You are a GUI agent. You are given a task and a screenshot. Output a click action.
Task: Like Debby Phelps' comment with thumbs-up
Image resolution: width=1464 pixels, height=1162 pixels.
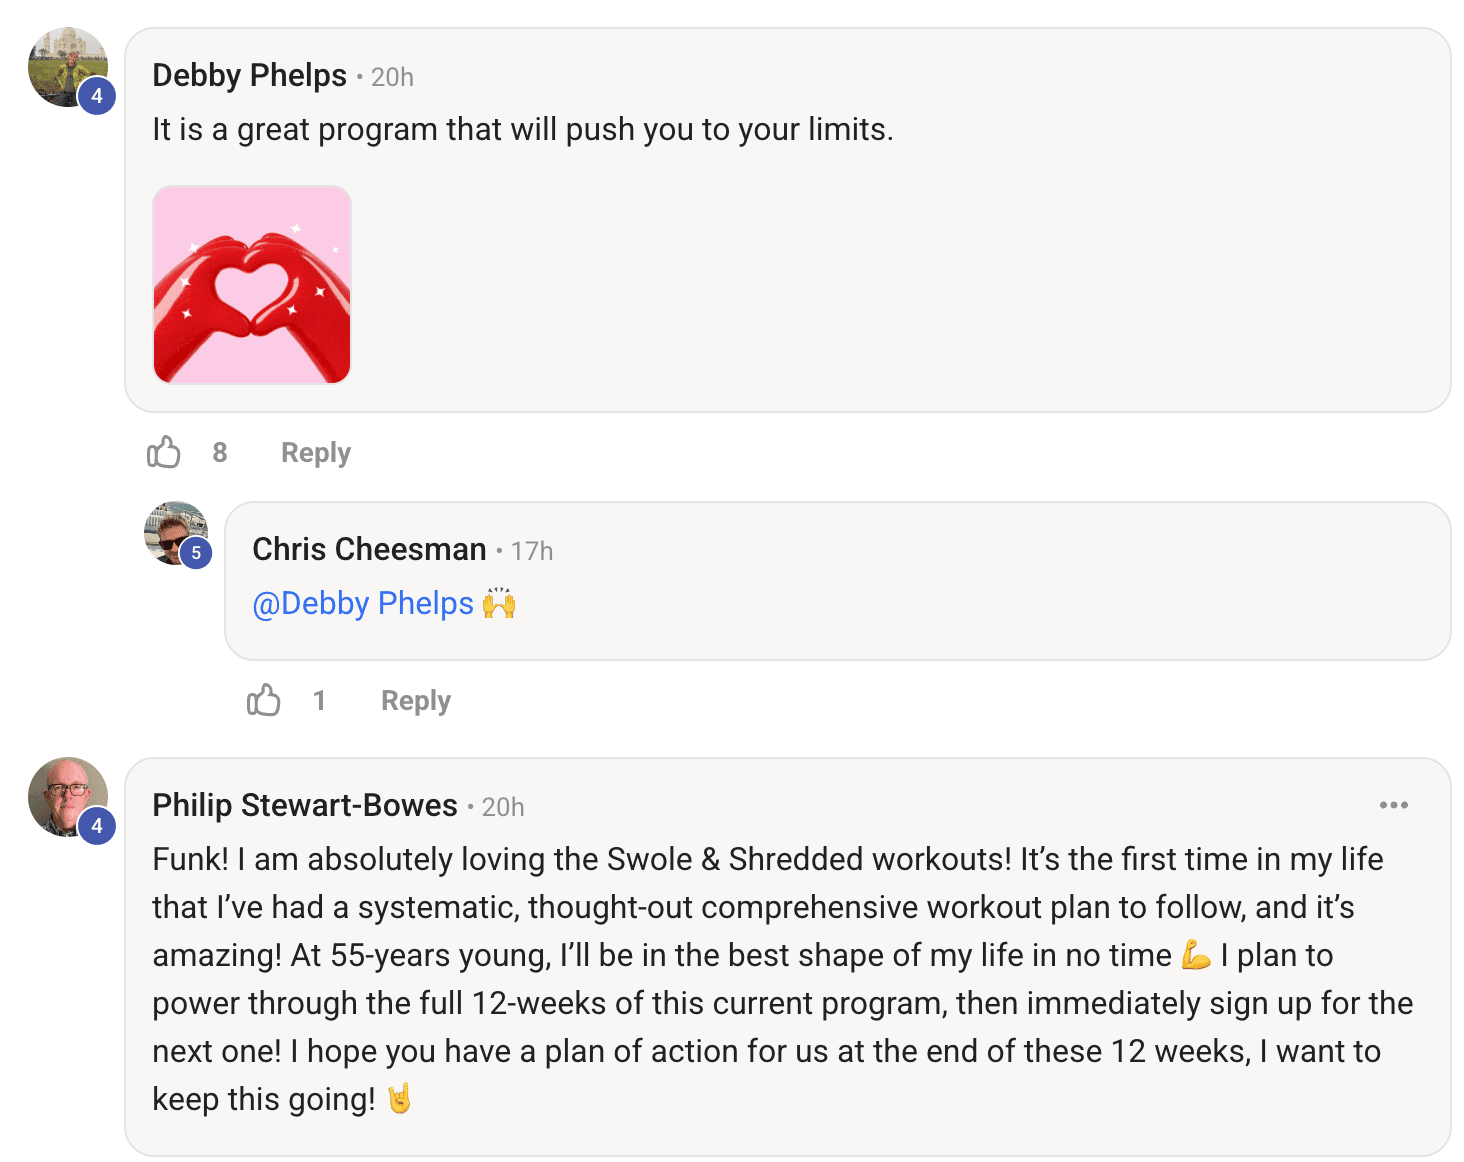tap(164, 452)
